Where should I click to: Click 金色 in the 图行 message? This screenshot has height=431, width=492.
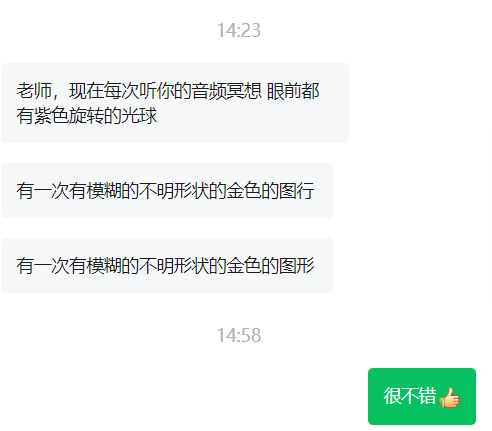point(244,191)
